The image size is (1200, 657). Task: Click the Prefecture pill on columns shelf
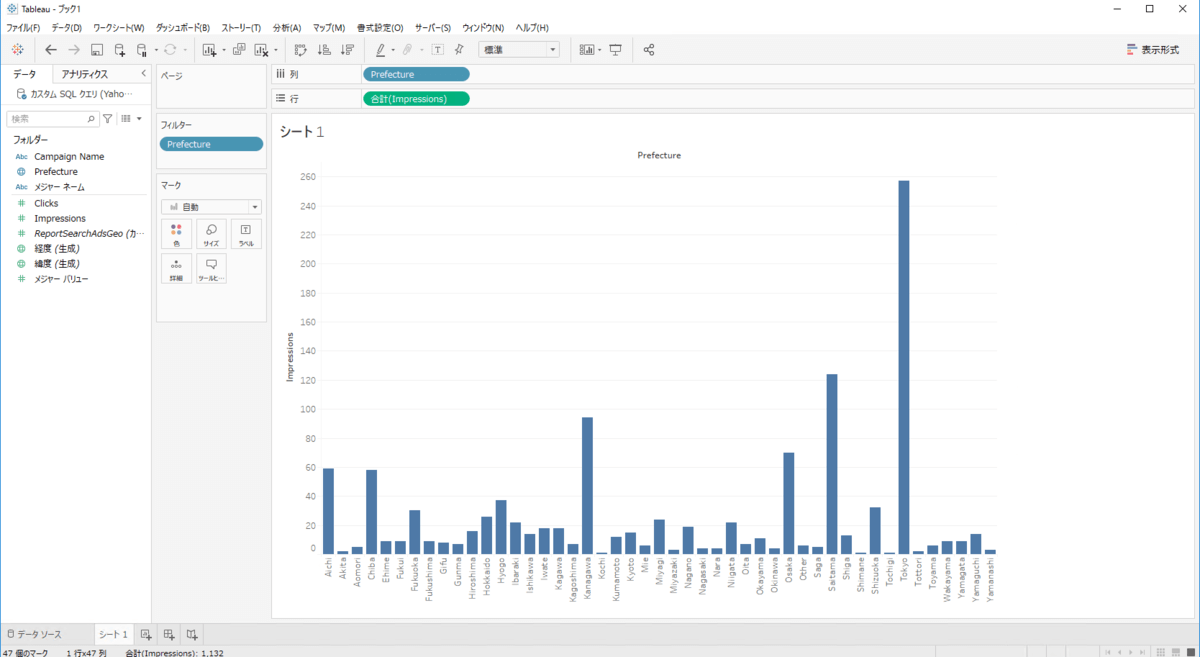416,74
